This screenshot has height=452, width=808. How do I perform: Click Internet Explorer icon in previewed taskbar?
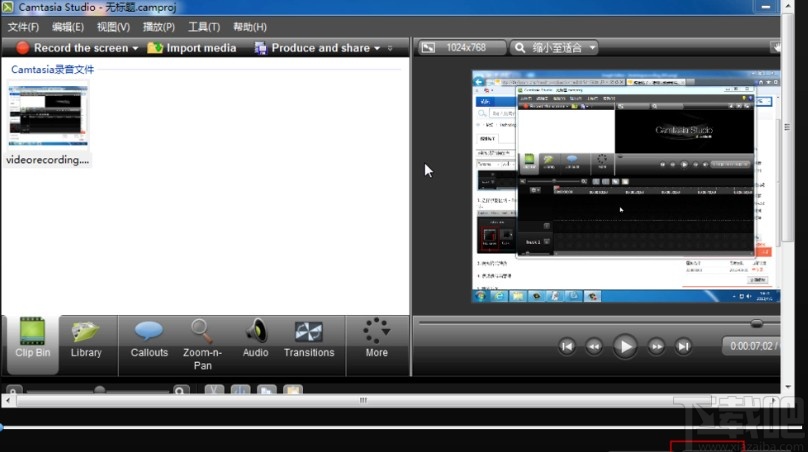tap(499, 296)
